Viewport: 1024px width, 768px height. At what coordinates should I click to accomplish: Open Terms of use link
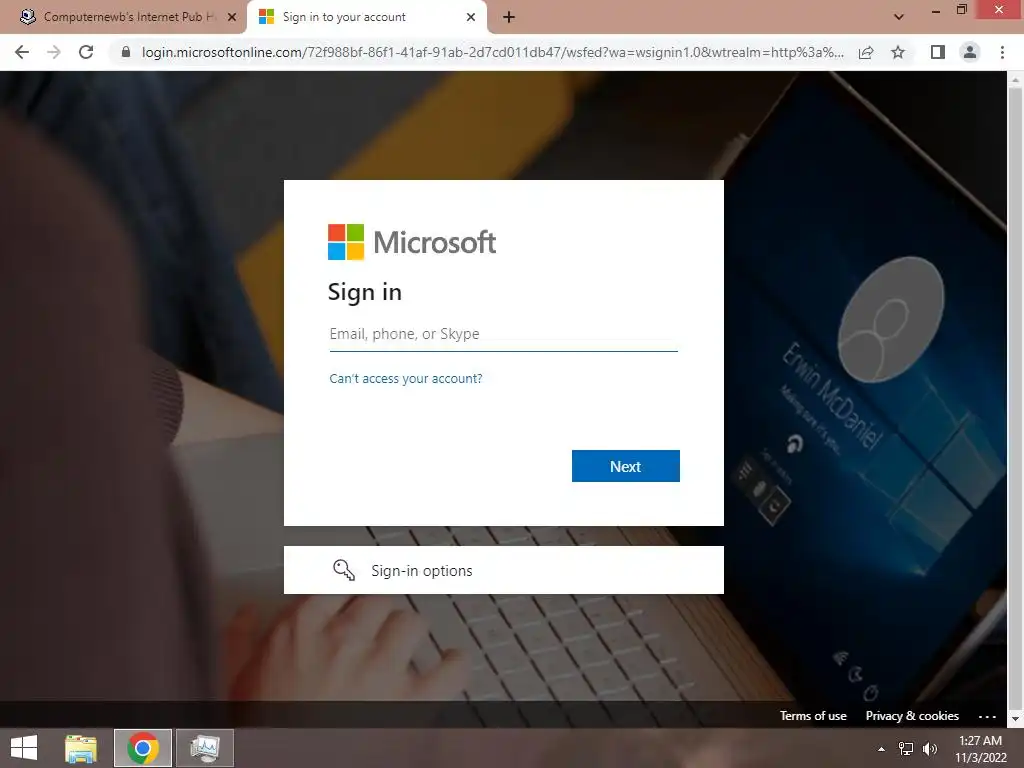point(813,716)
